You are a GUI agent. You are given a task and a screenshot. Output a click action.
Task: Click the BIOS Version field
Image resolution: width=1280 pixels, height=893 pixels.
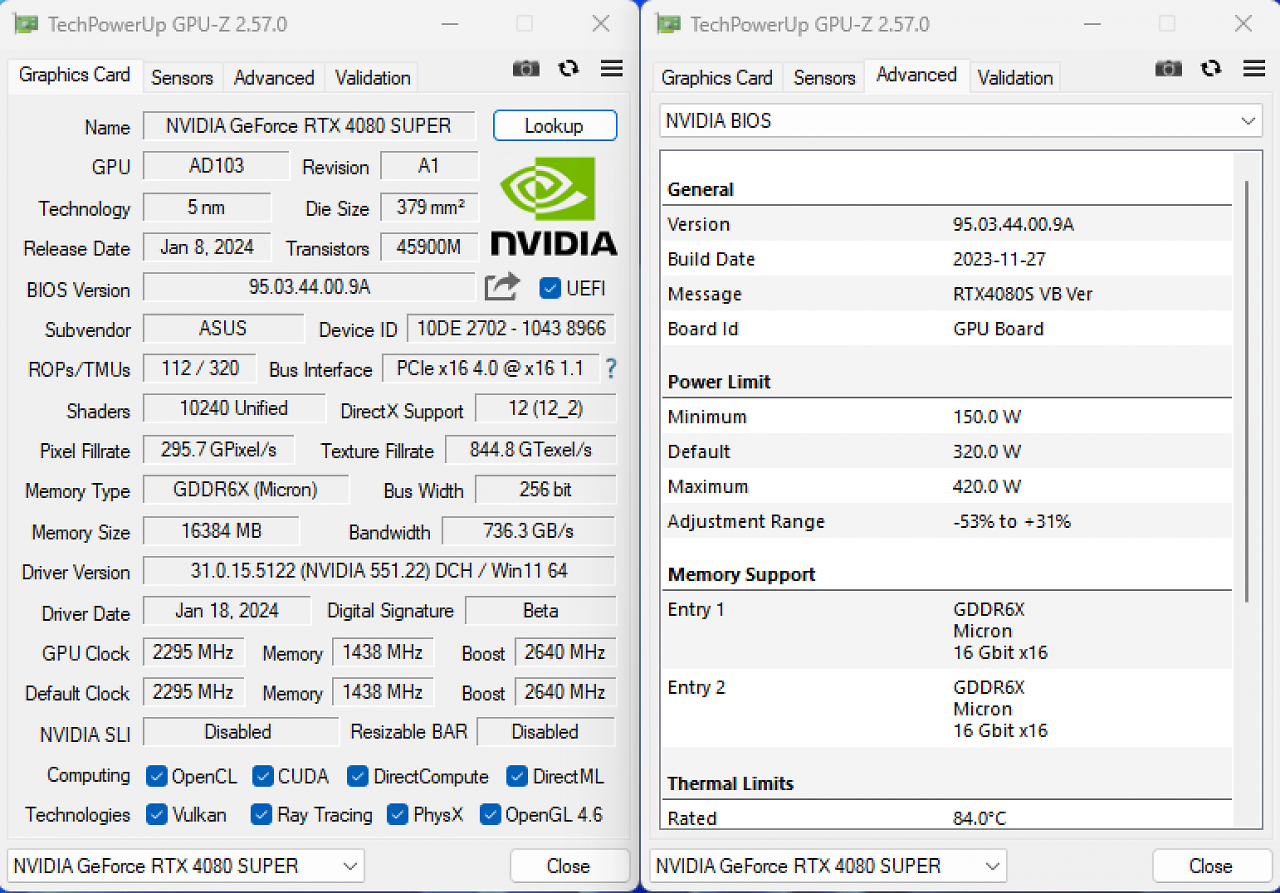pyautogui.click(x=309, y=287)
